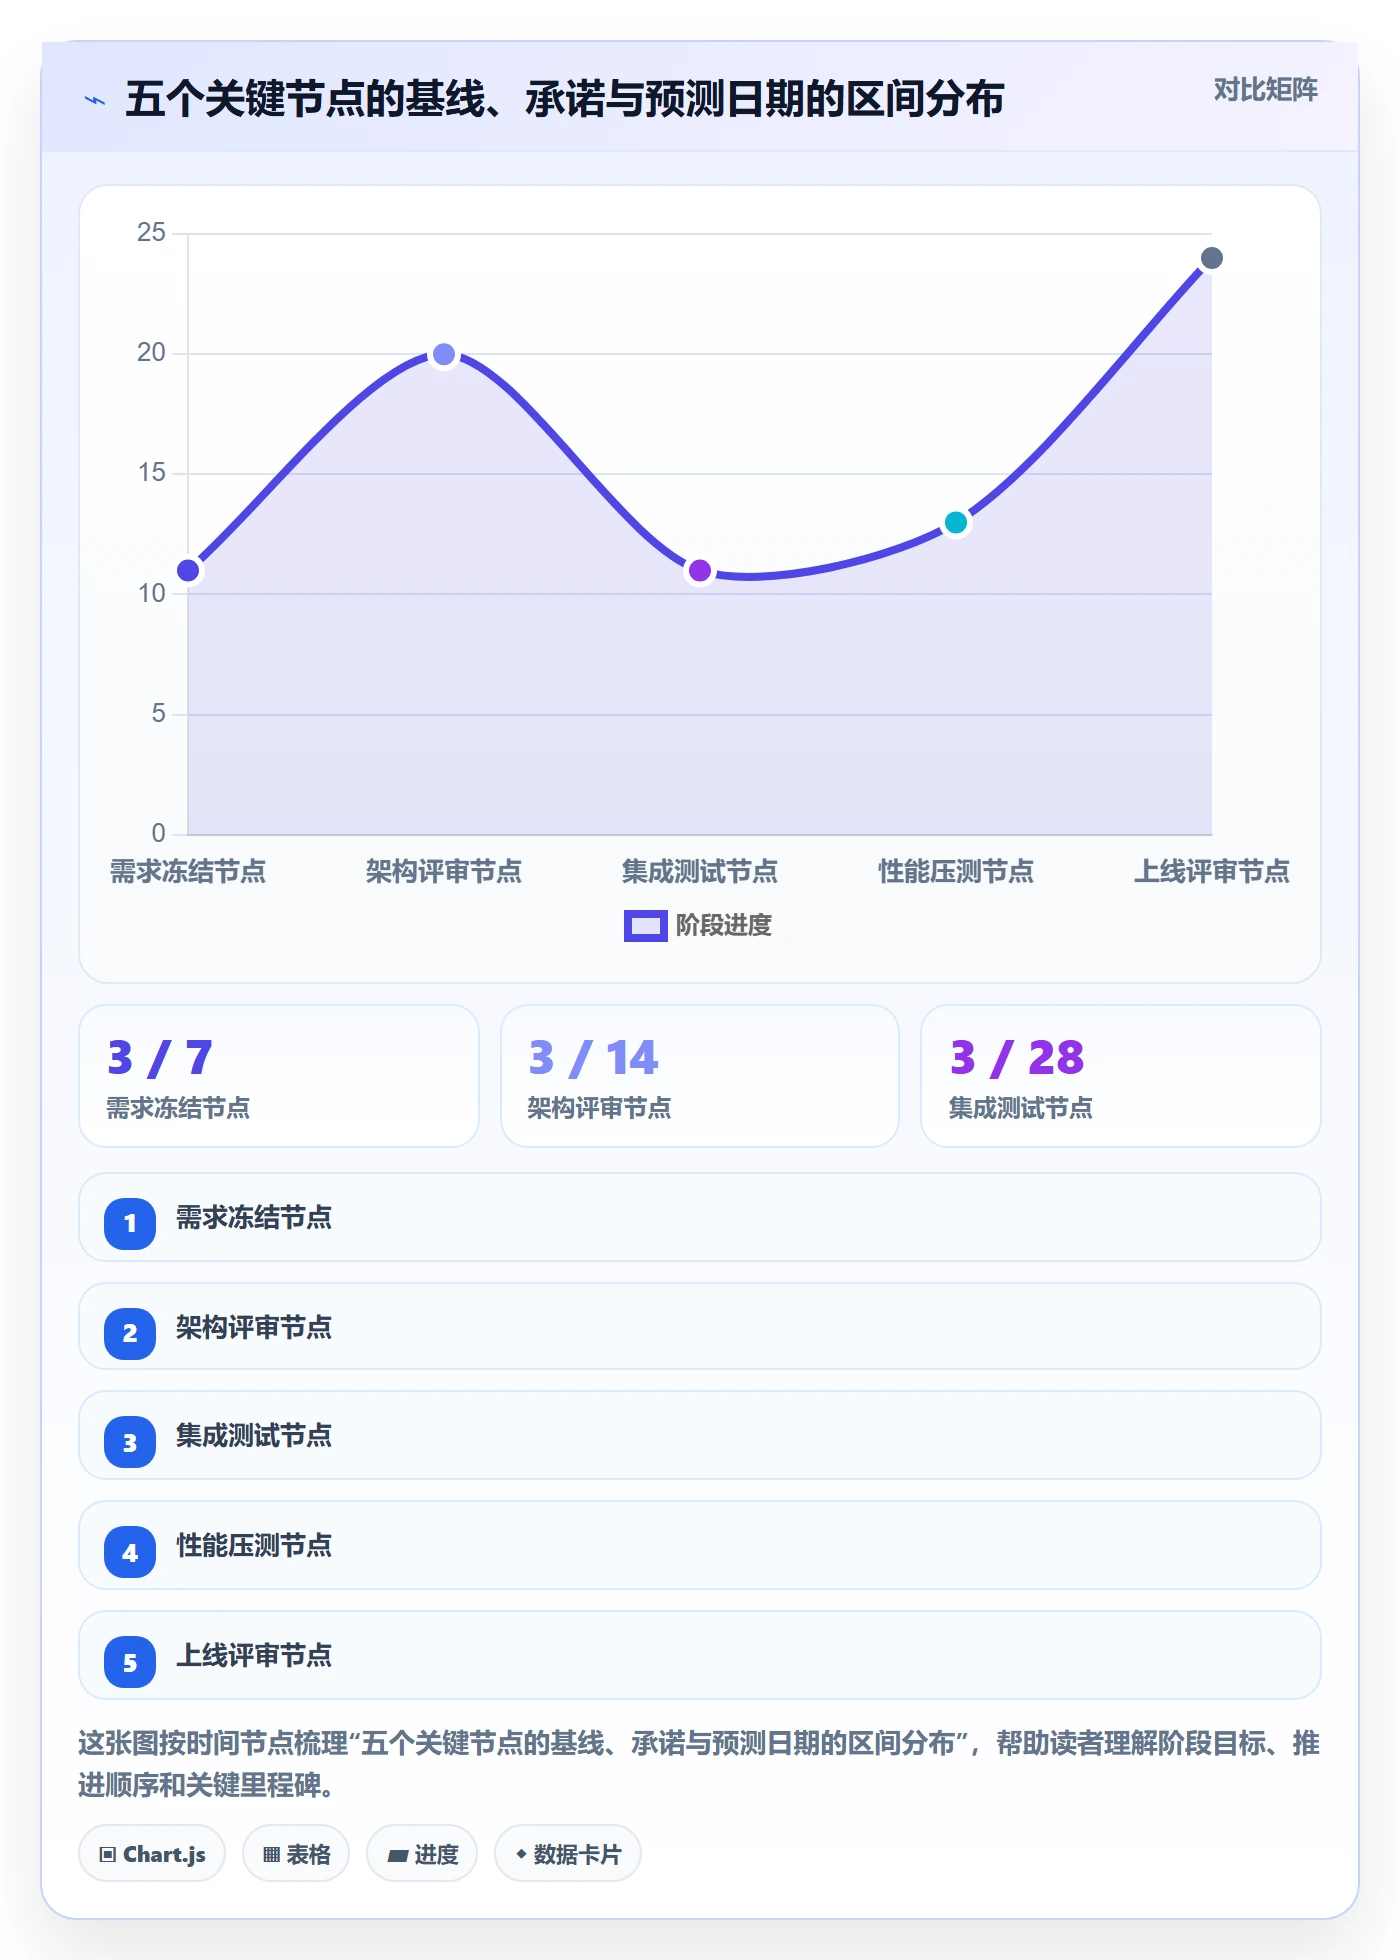Click the Chart.js tag chip
This screenshot has width=1400, height=1960.
[152, 1854]
